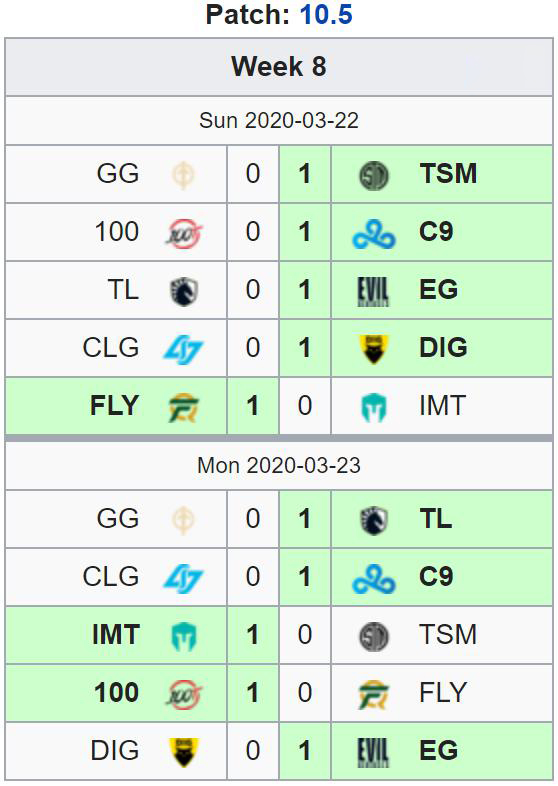Image resolution: width=558 pixels, height=786 pixels.
Task: Click 100 Thieves logo in Sunday's match
Action: [184, 233]
